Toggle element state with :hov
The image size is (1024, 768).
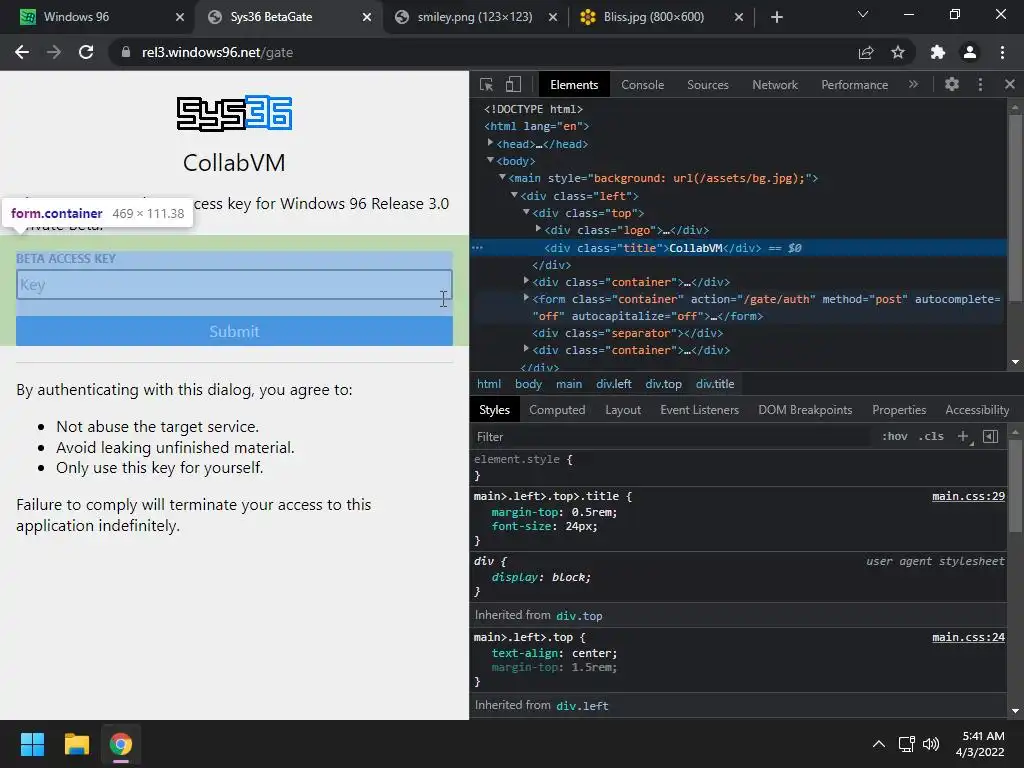point(895,436)
